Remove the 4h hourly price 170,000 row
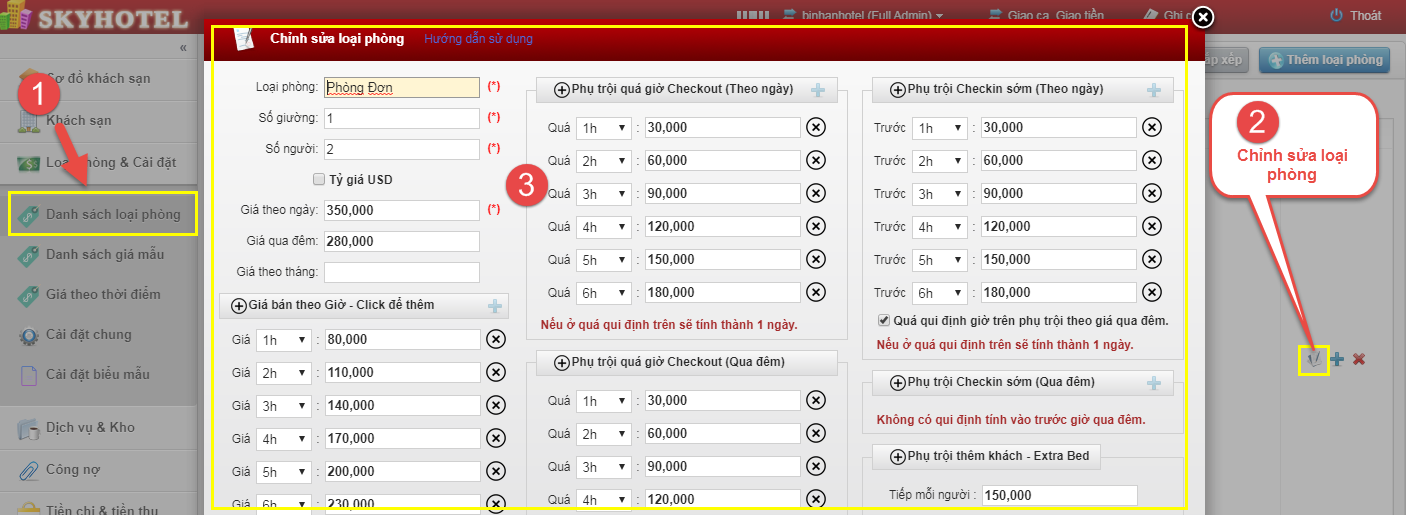This screenshot has height=515, width=1406. pos(496,438)
